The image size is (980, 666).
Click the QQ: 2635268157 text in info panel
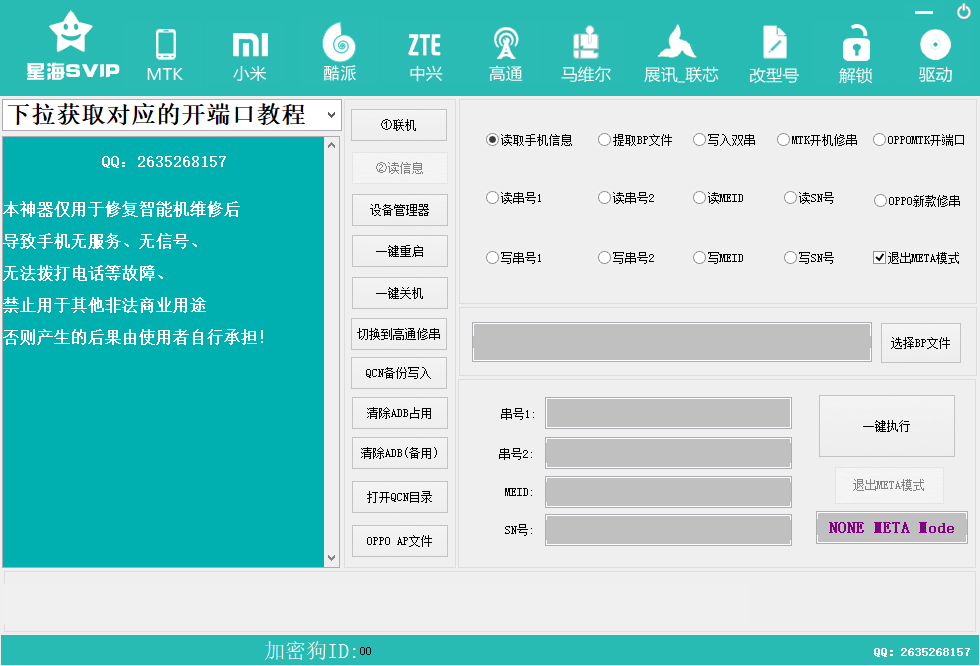click(x=164, y=162)
